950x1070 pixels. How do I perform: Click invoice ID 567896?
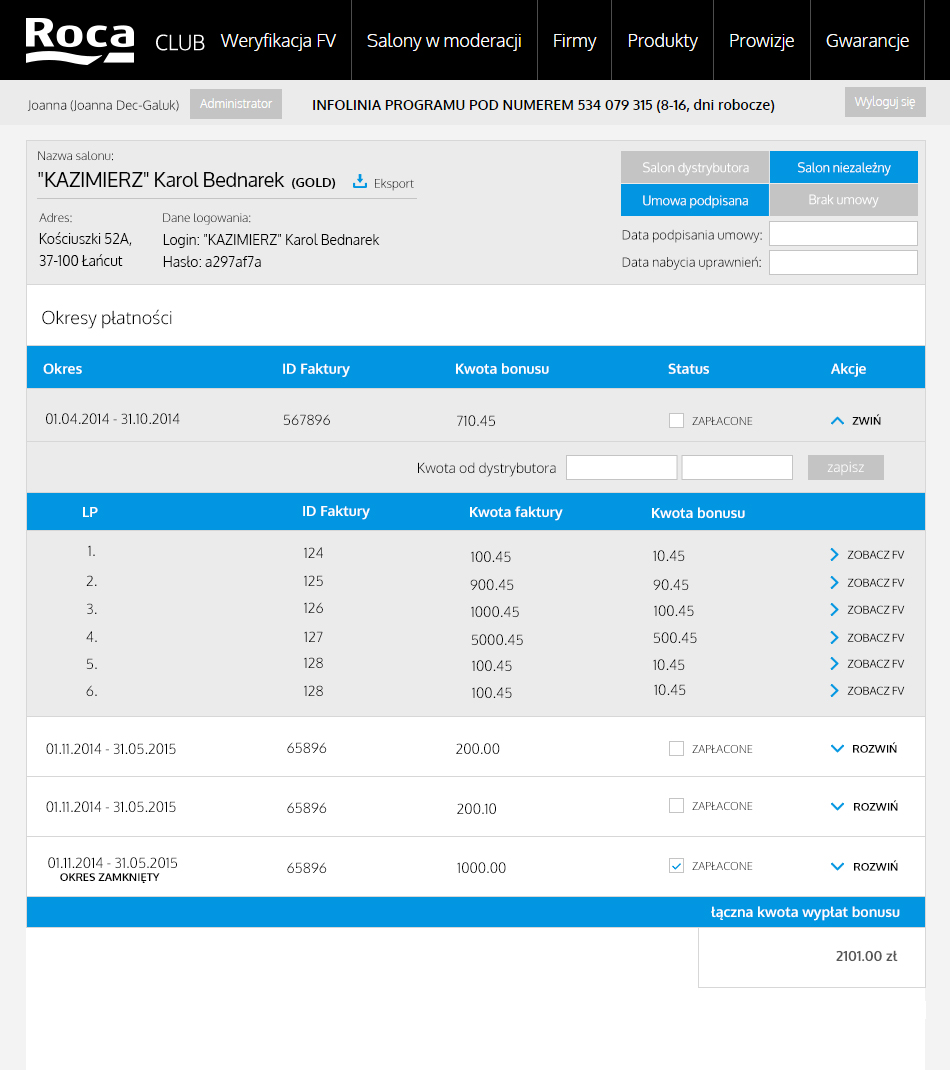(306, 420)
